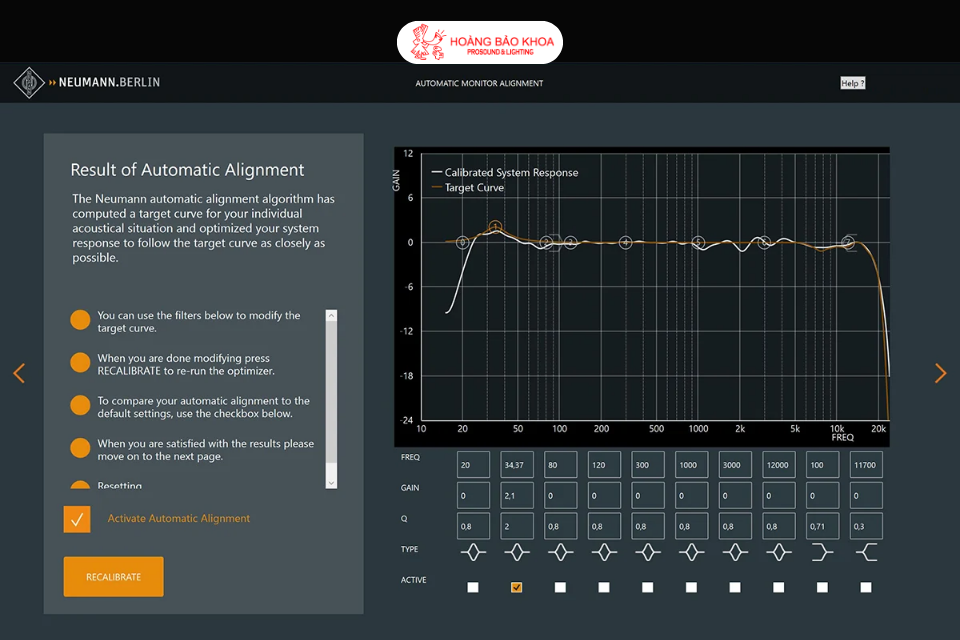Click scrollbar down arrow in instructions list
This screenshot has height=640, width=960.
(x=331, y=483)
